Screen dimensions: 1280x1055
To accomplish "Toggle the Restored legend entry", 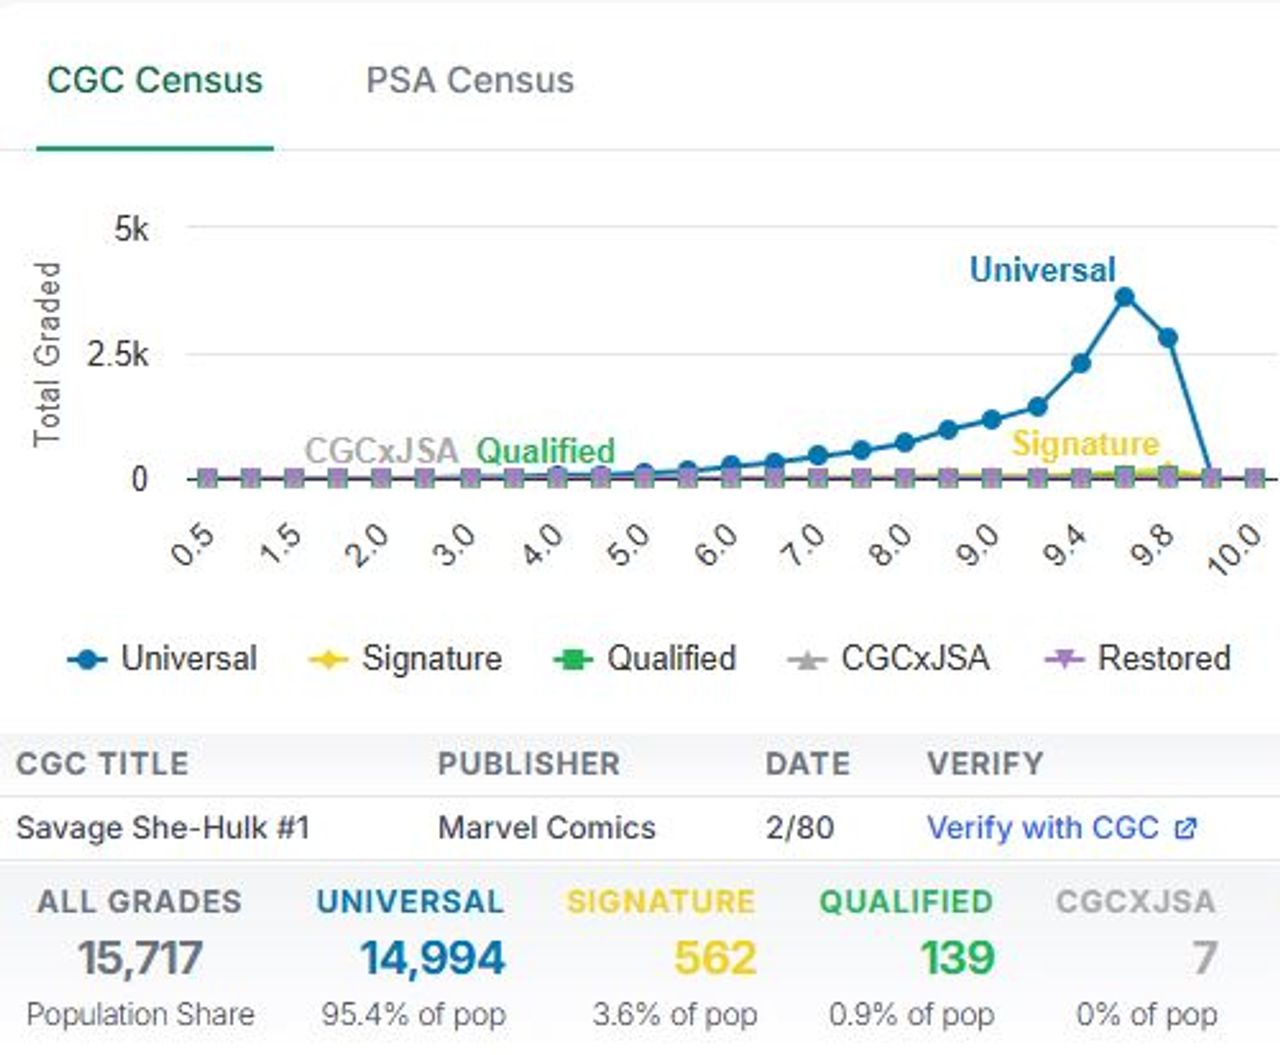I will click(x=1164, y=658).
